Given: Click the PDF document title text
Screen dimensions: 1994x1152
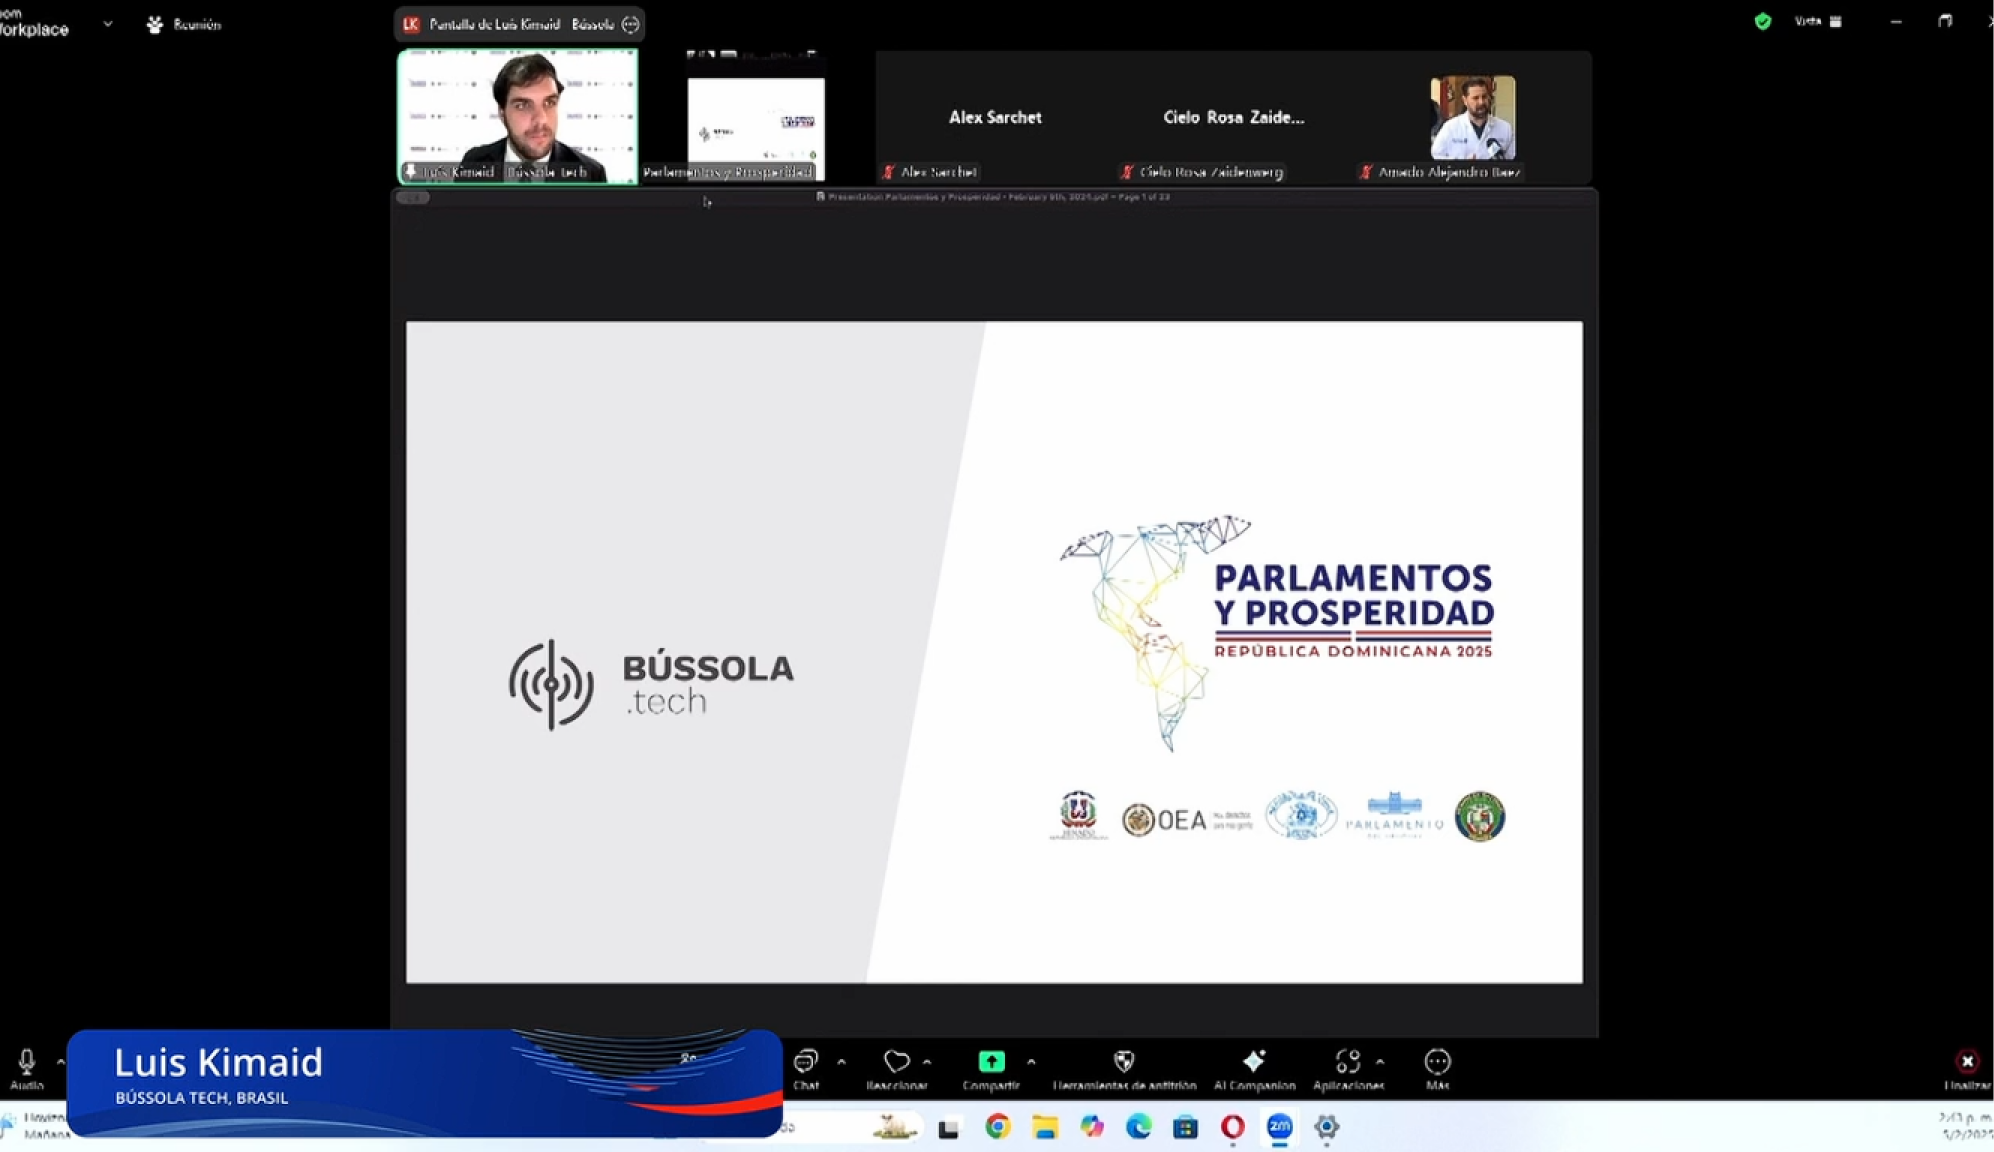Looking at the screenshot, I should coord(998,197).
